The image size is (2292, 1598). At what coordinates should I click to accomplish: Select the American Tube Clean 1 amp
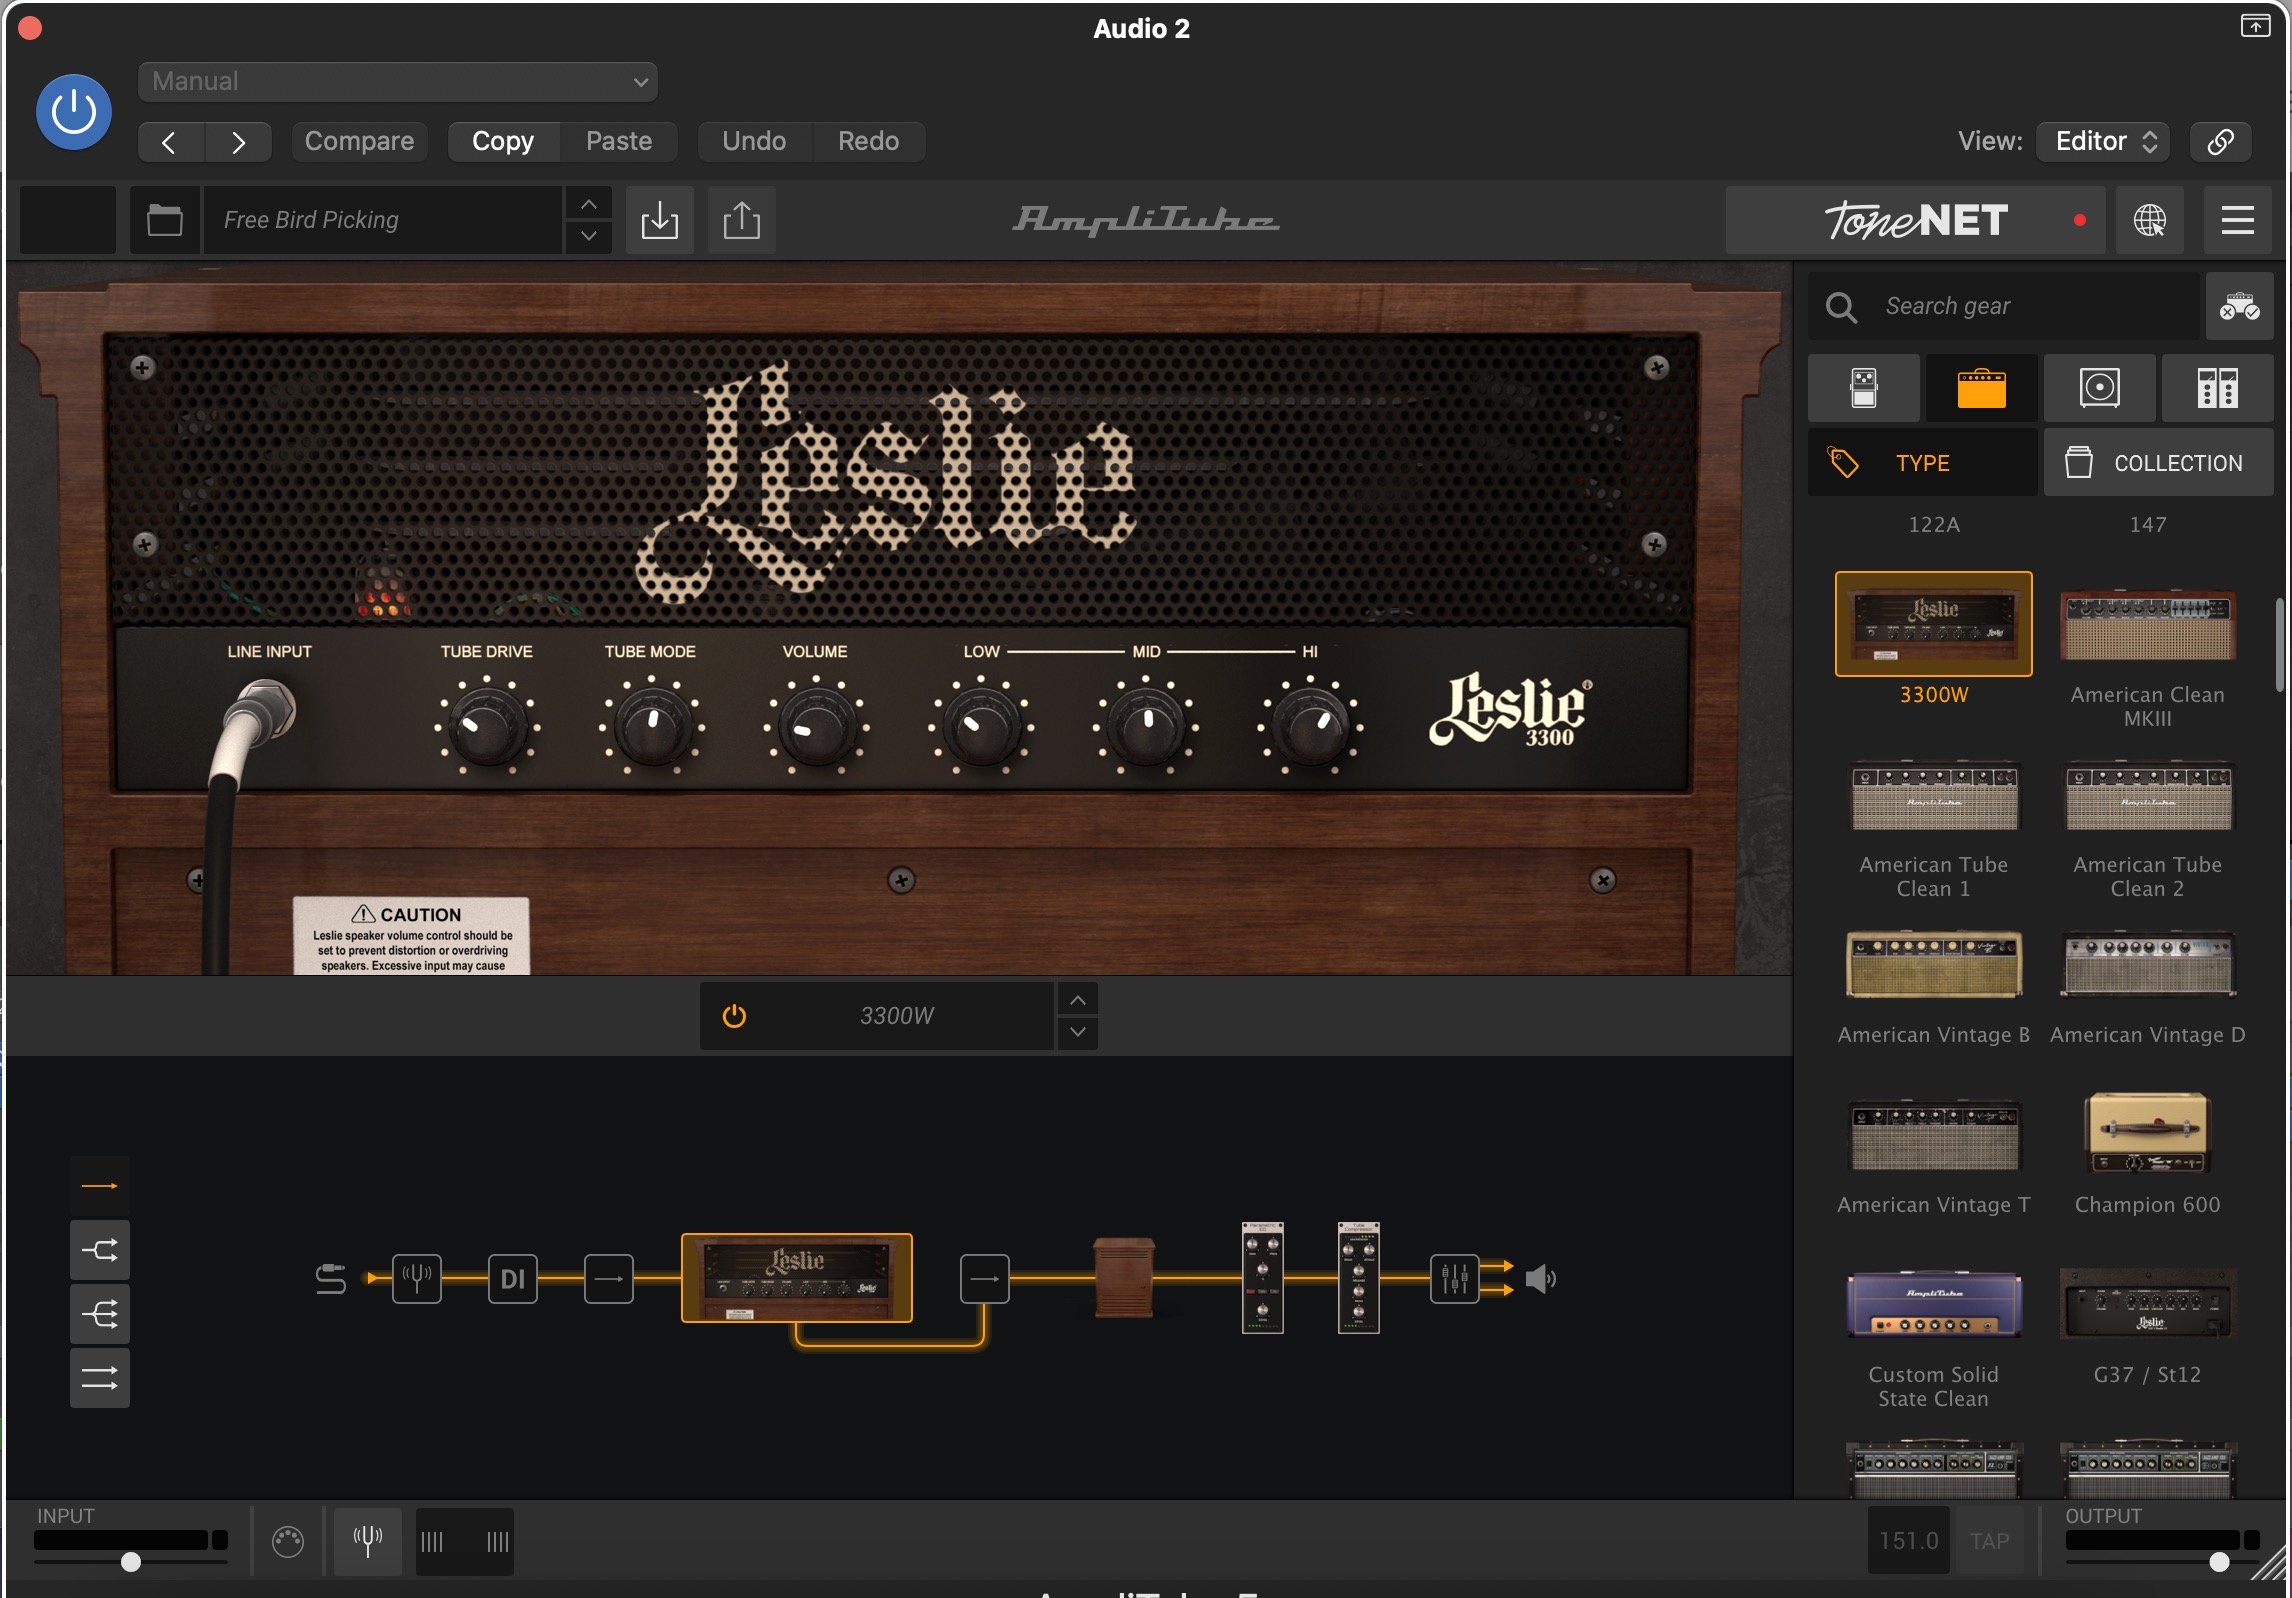tap(1933, 796)
